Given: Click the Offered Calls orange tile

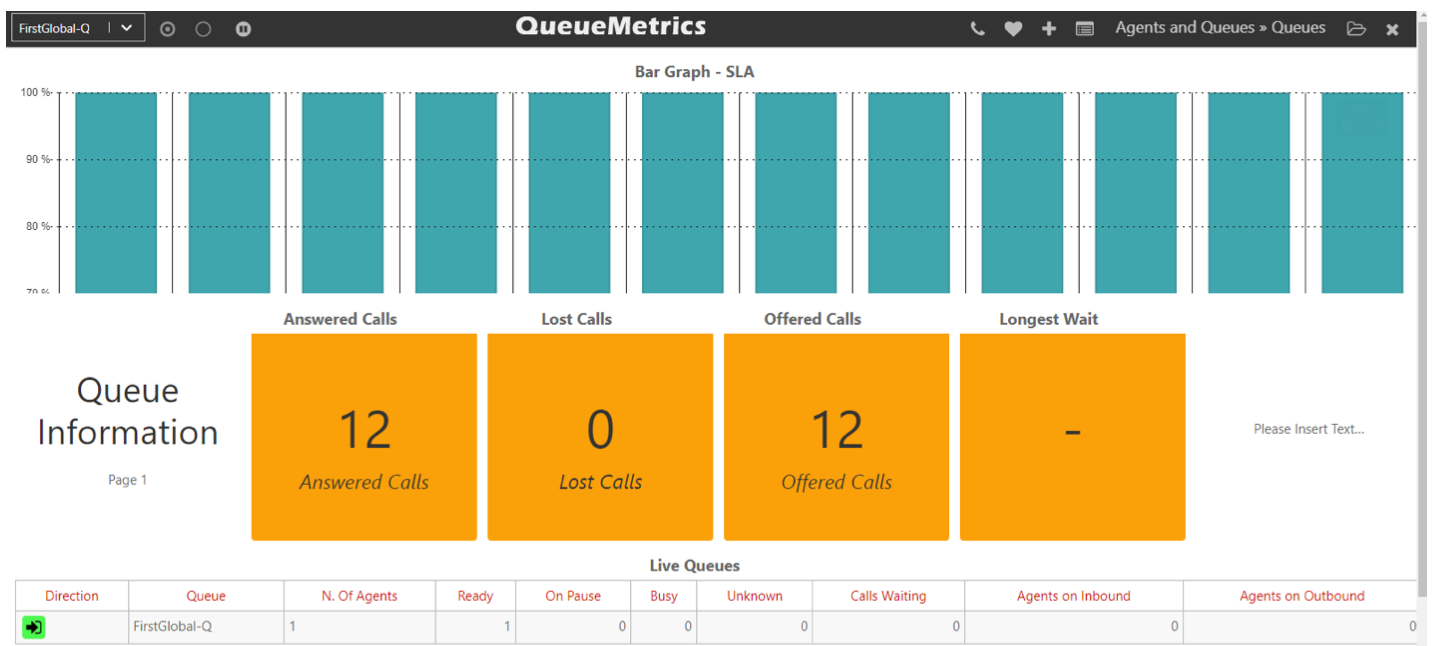Looking at the screenshot, I should click(836, 437).
